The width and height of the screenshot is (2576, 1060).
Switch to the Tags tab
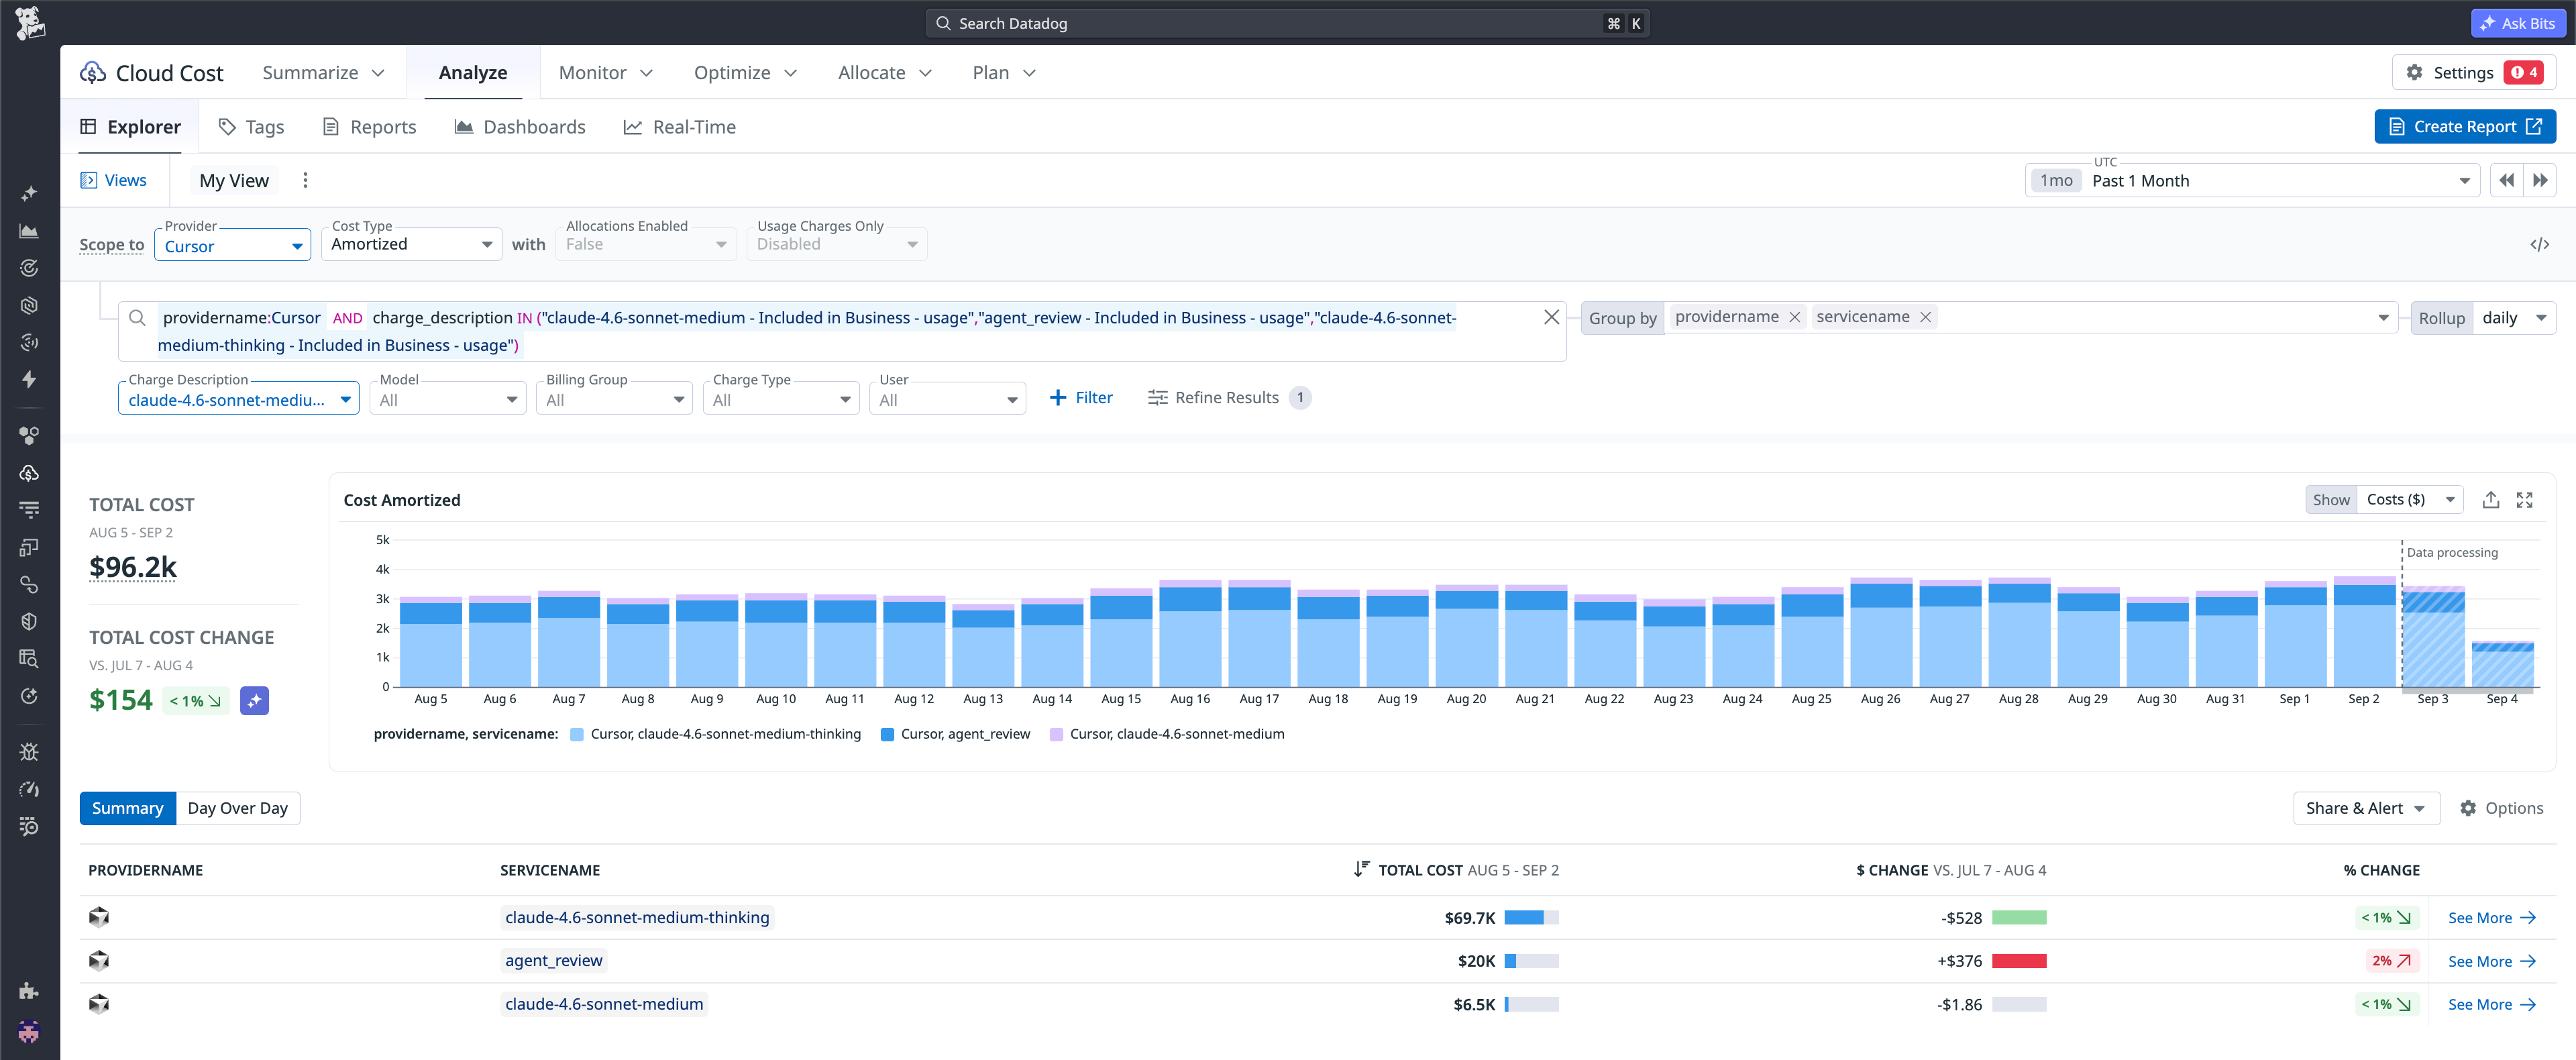click(251, 126)
